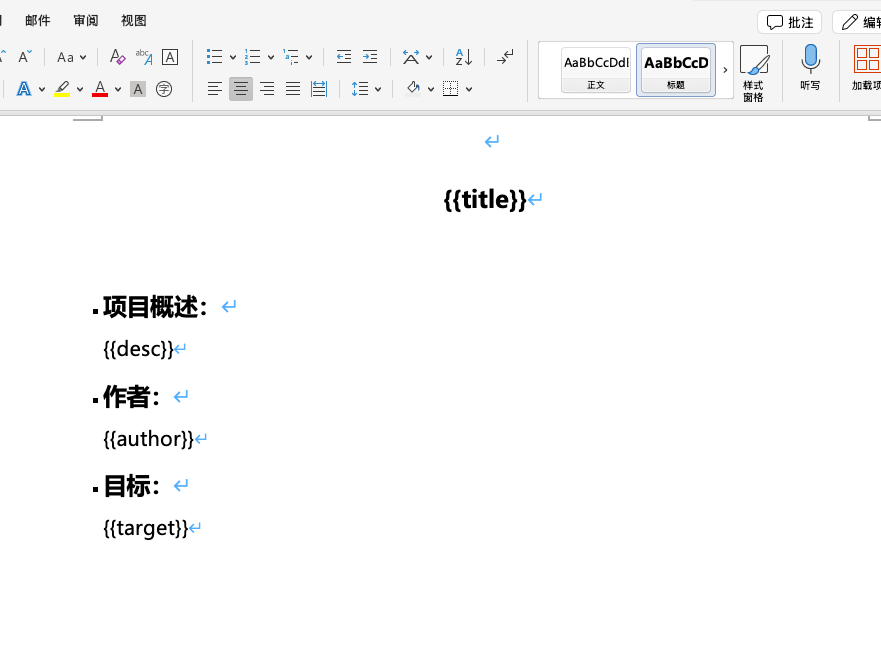Shrink font size with small A icon
Image resolution: width=881 pixels, height=661 pixels.
point(25,57)
